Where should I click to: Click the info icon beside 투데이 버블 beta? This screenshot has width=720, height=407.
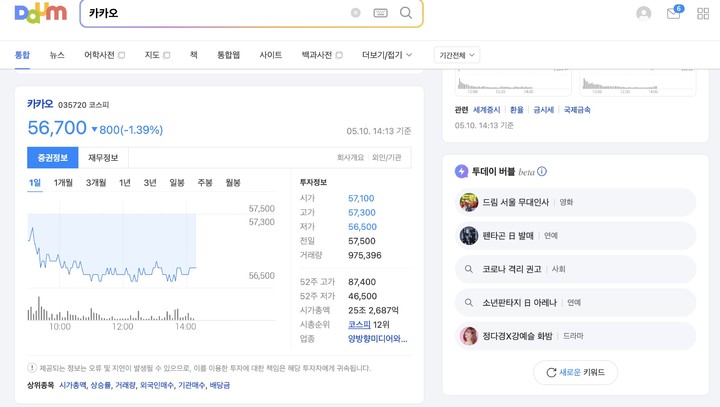(x=542, y=171)
